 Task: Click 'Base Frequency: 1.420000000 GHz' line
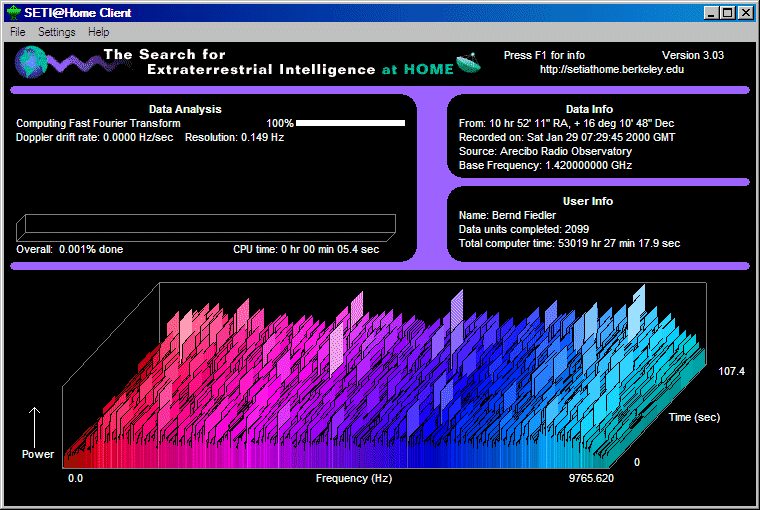tap(545, 165)
